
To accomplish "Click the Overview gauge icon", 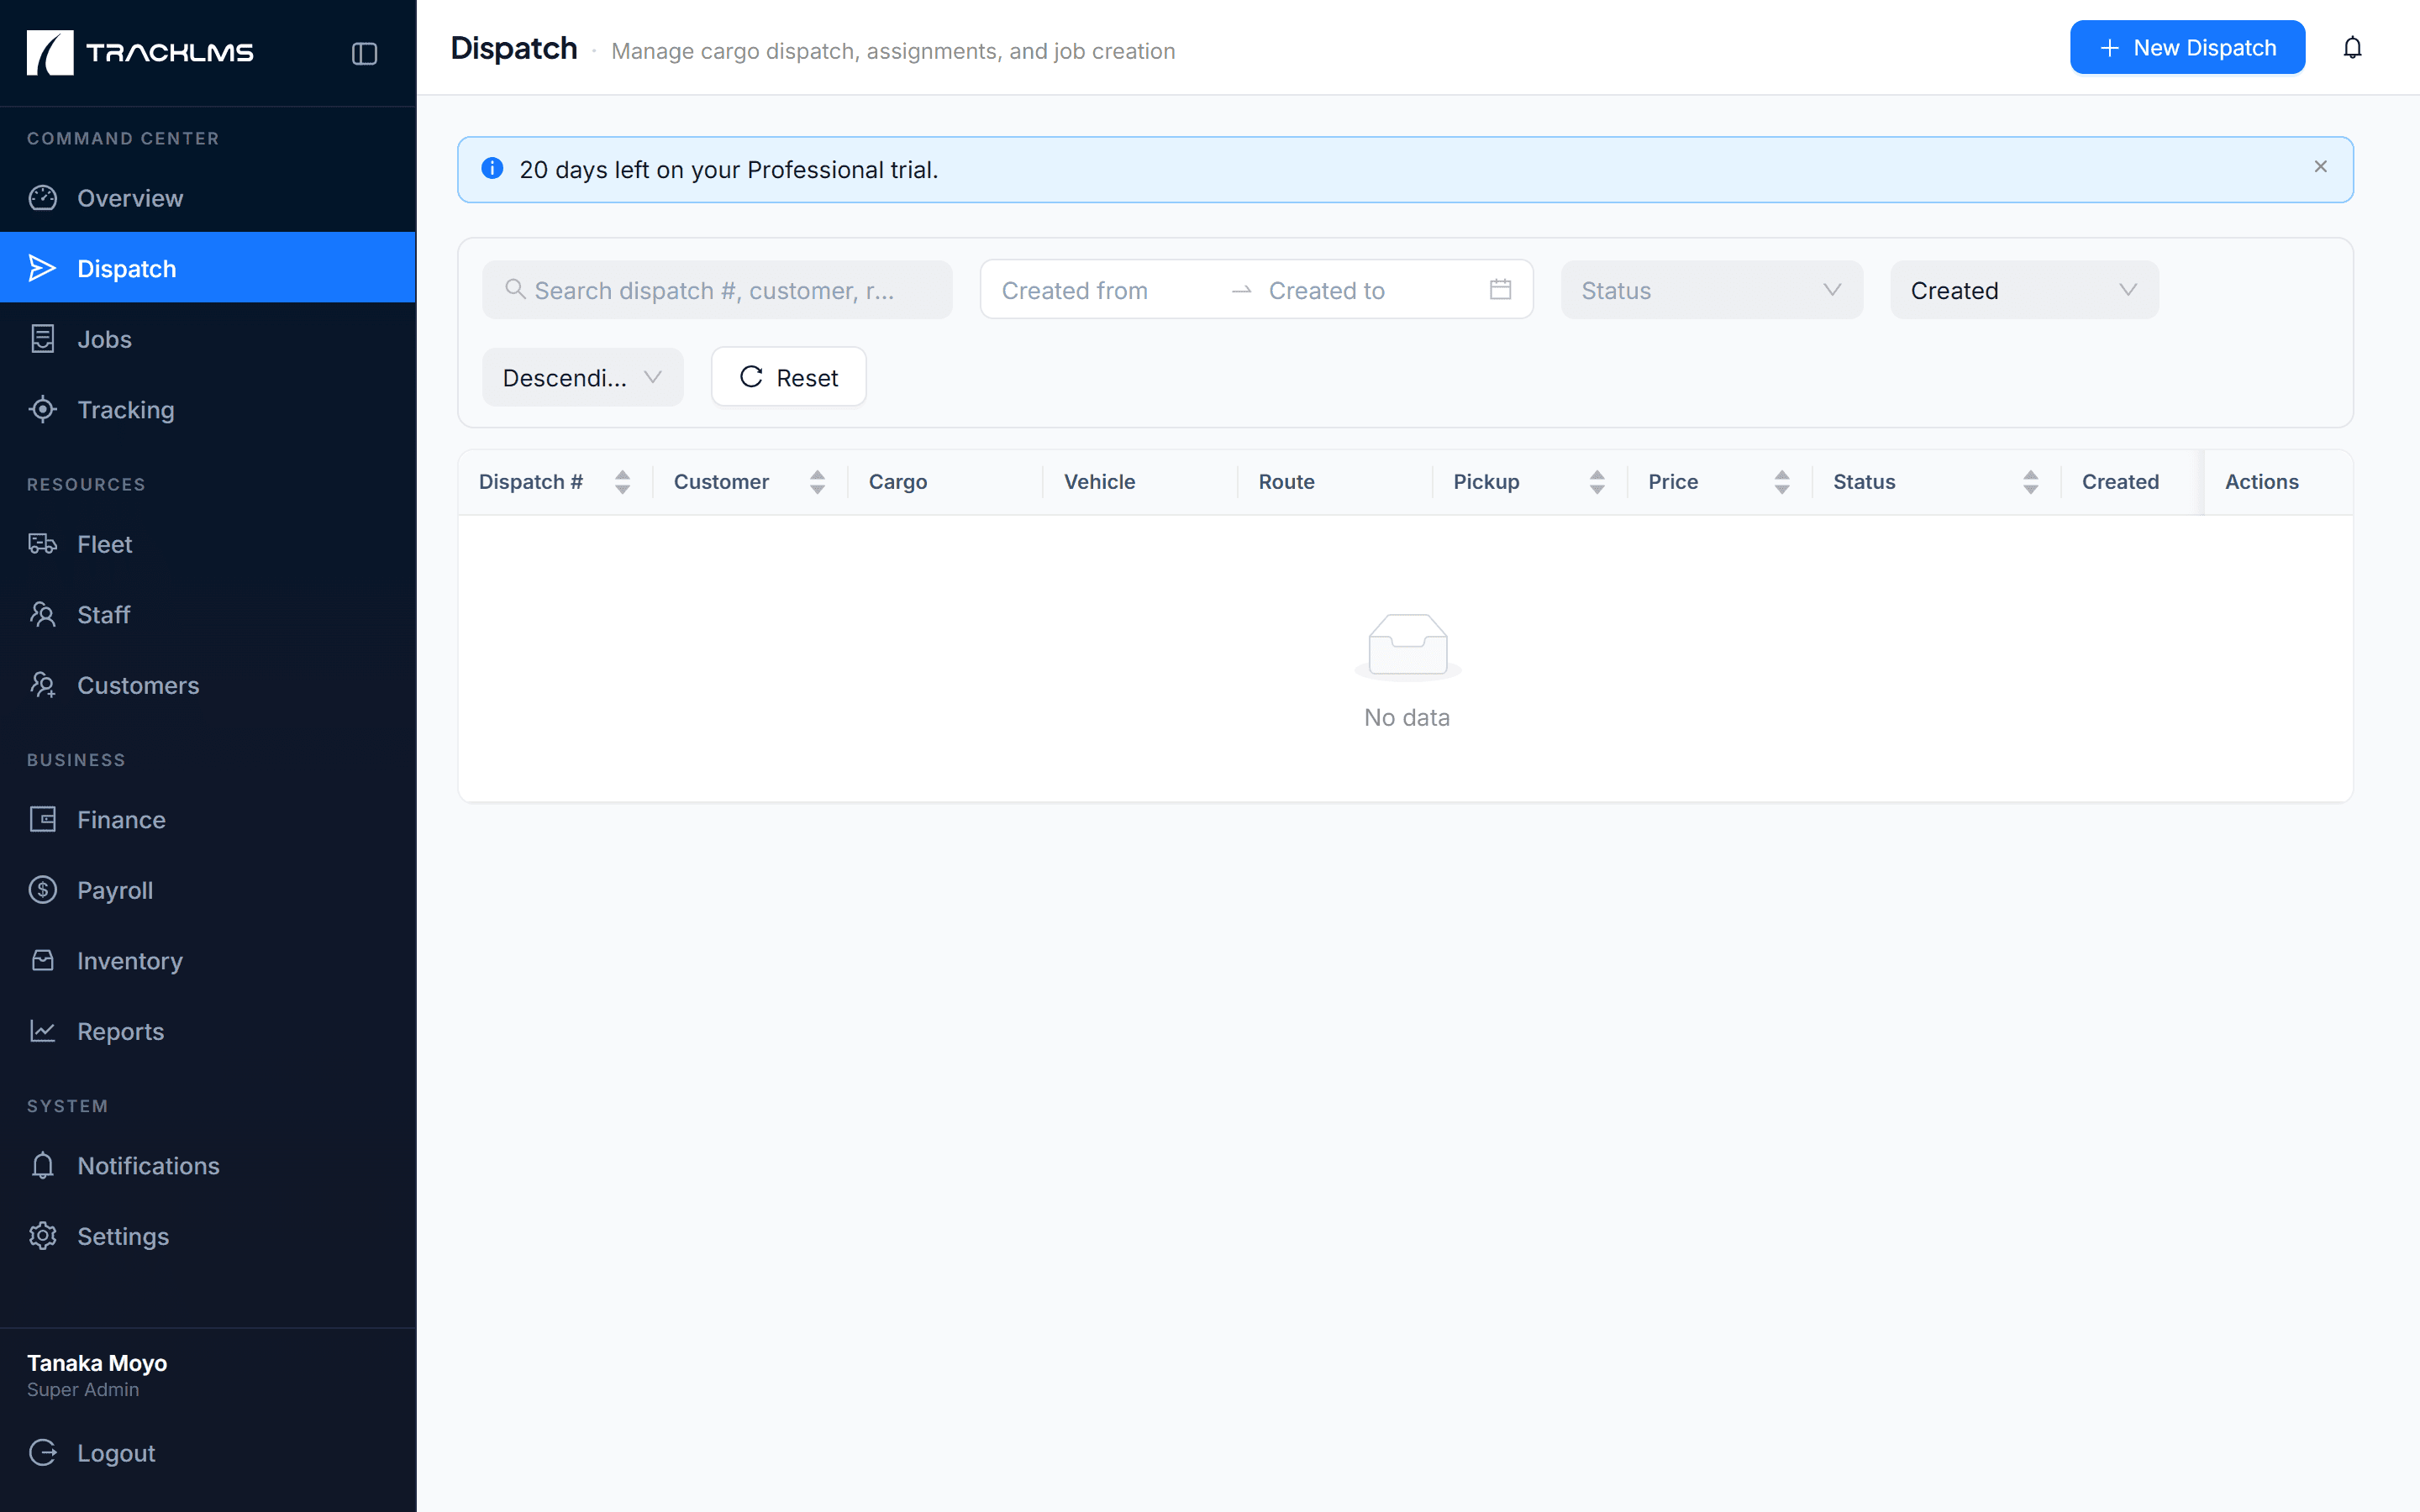I will pos(43,198).
